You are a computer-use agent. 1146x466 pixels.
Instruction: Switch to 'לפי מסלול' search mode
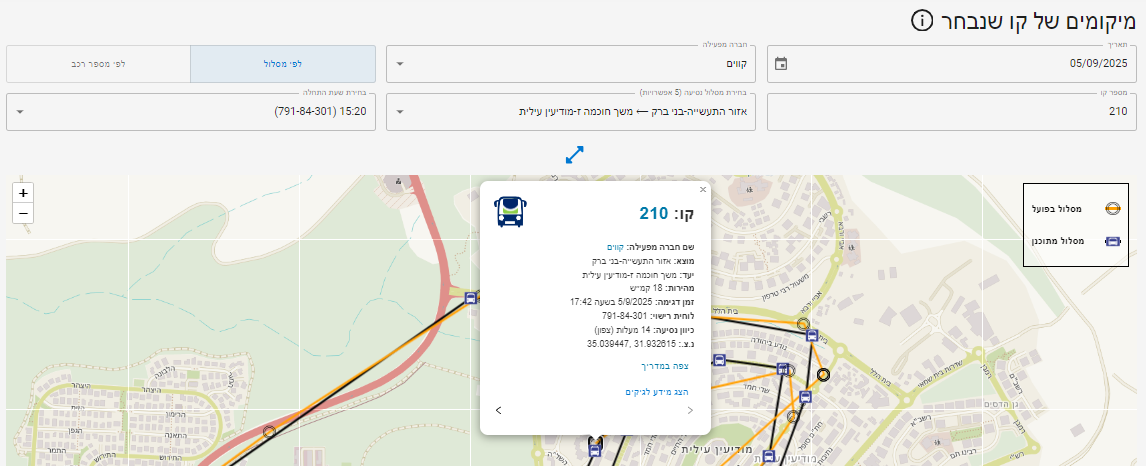(283, 64)
